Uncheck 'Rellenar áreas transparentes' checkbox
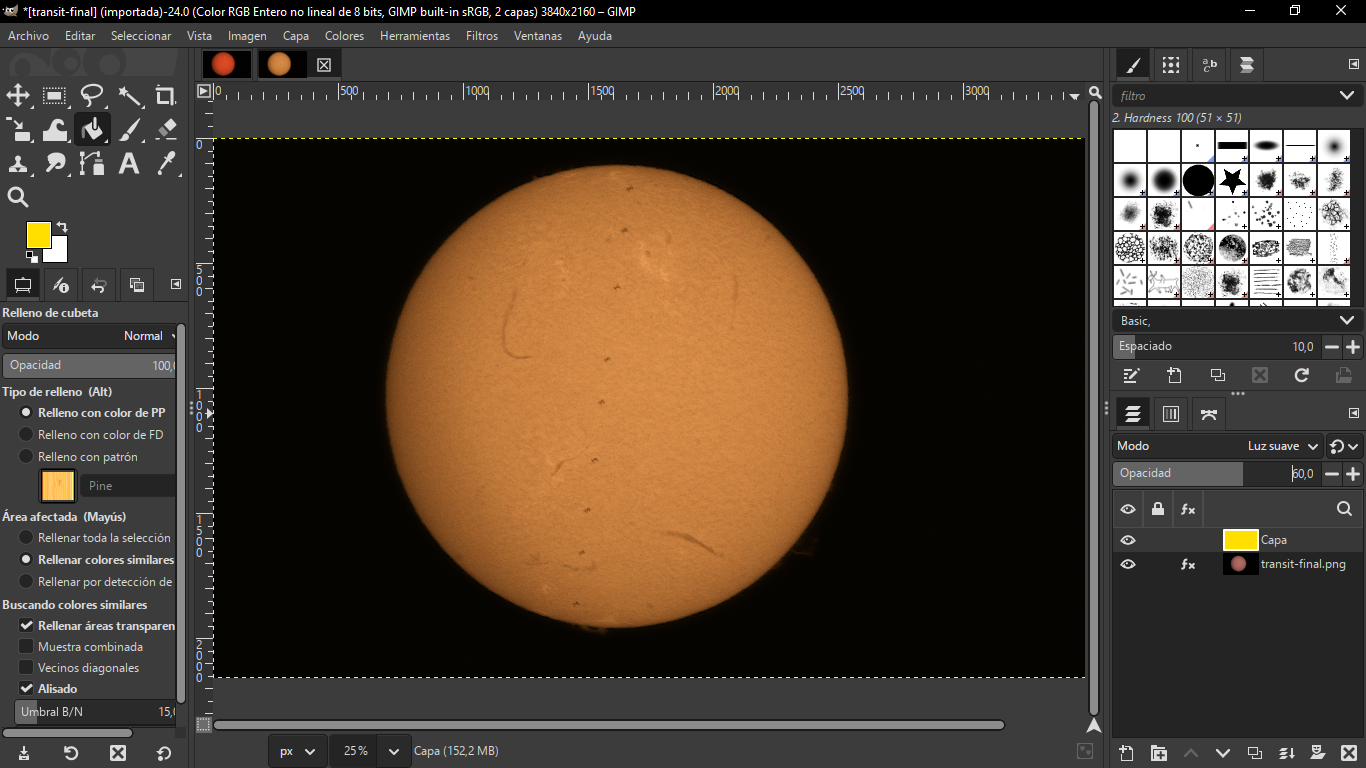This screenshot has width=1366, height=768. click(26, 626)
